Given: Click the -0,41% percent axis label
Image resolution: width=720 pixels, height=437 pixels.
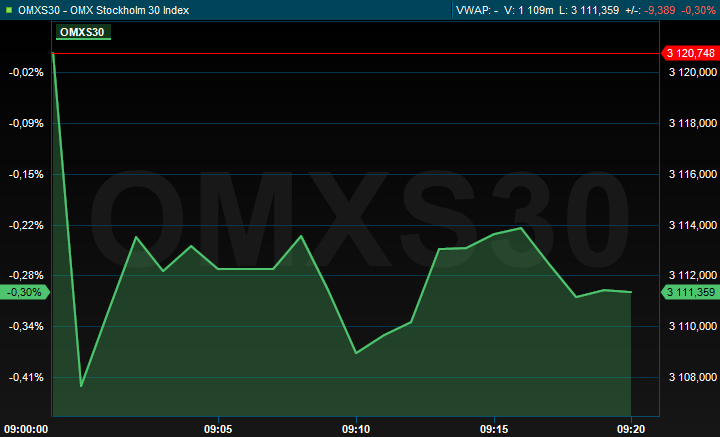Looking at the screenshot, I should tap(25, 378).
